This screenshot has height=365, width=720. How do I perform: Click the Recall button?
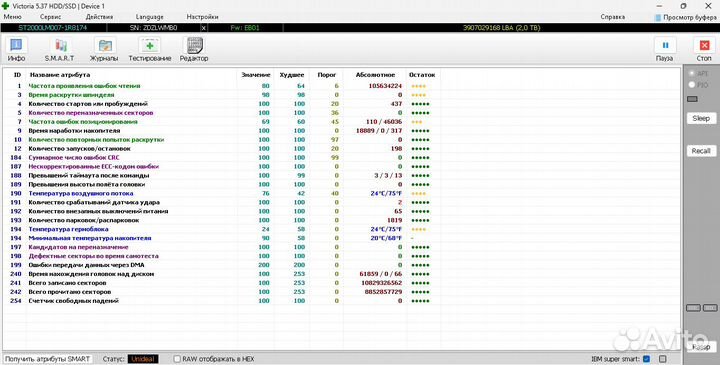click(701, 151)
